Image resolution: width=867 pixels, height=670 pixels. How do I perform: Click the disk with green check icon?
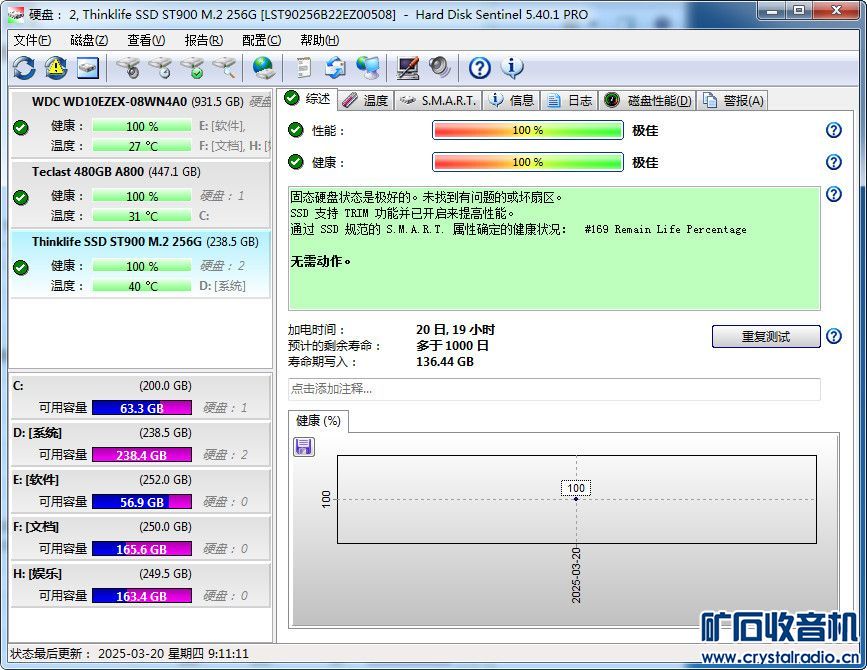coord(192,69)
